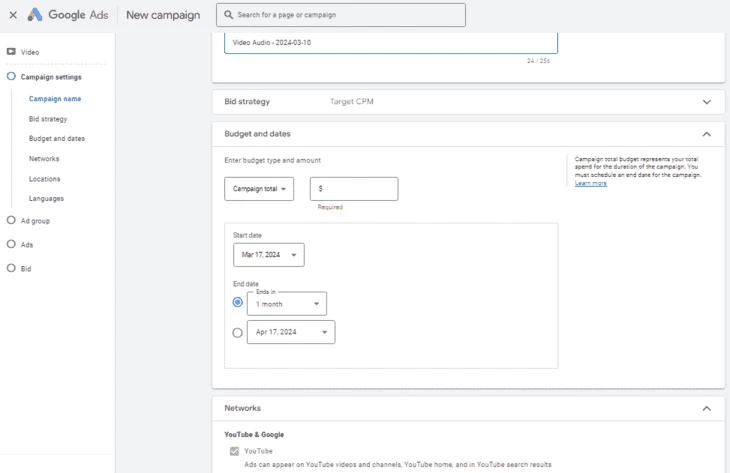
Task: Click the search magnifier icon
Action: point(228,15)
